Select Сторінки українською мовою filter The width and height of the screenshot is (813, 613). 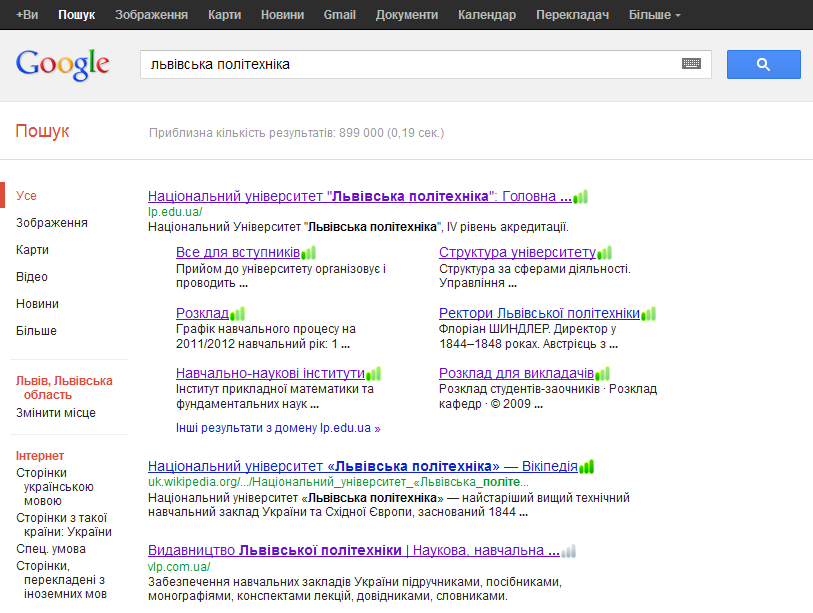pyautogui.click(x=55, y=487)
